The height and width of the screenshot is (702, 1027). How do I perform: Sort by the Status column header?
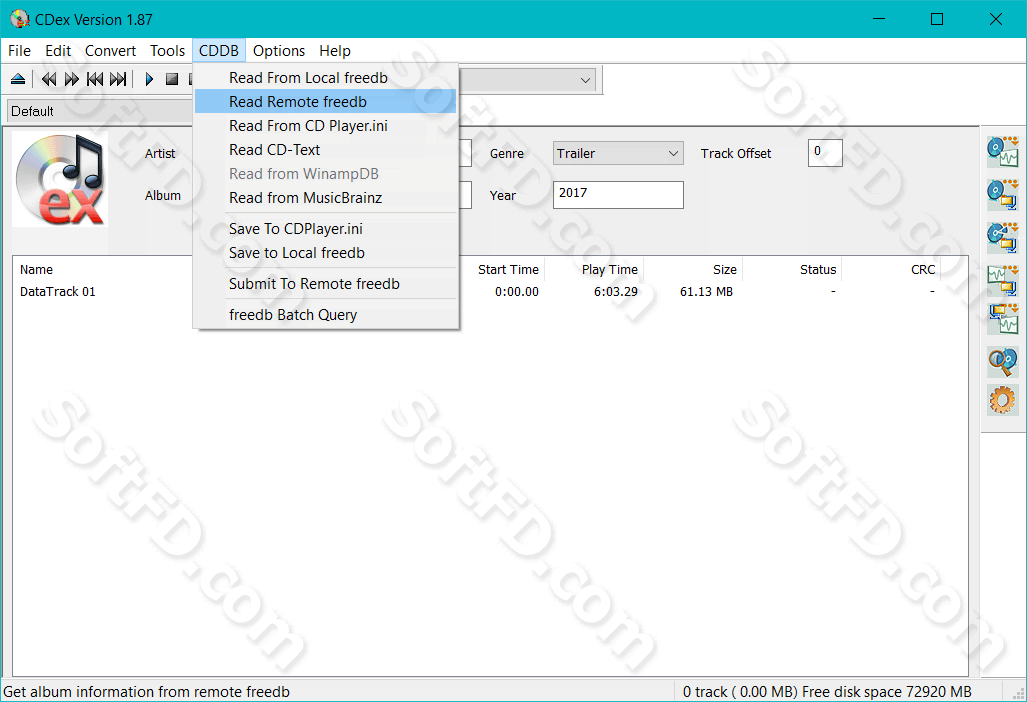tap(817, 270)
